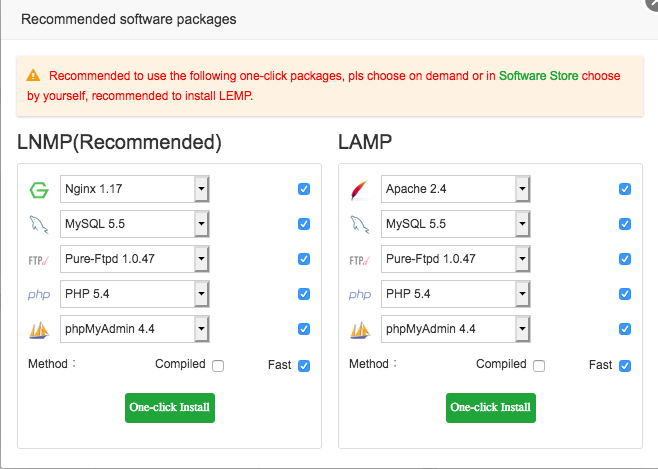The image size is (658, 469).
Task: Open the Nginx 1.17 version dropdown
Action: point(135,189)
